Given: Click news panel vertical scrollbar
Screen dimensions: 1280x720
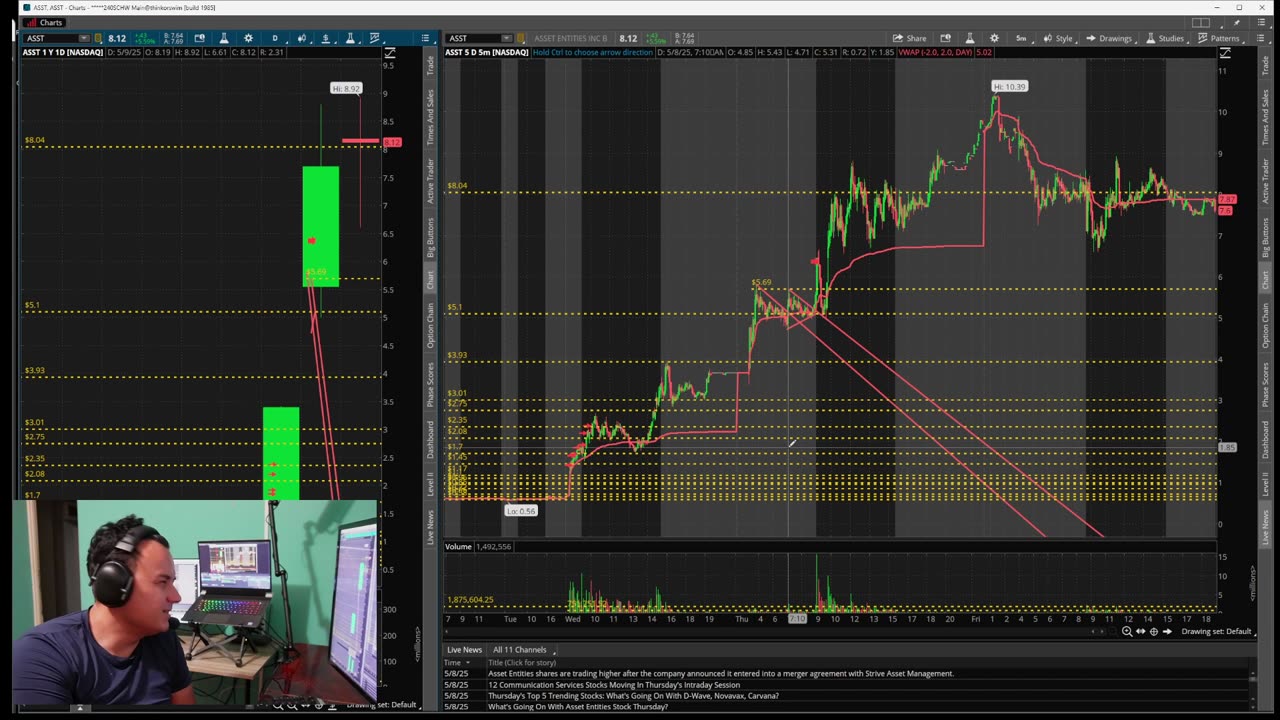Looking at the screenshot, I should 1252,679.
